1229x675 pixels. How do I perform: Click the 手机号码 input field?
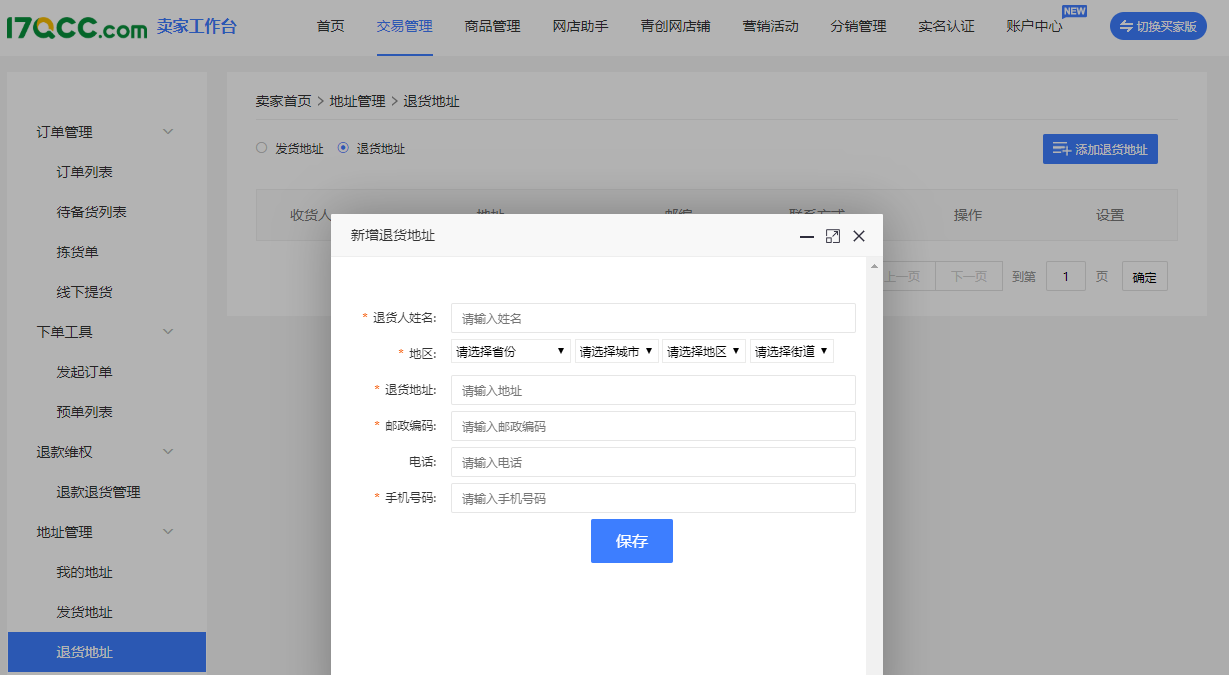click(x=653, y=498)
